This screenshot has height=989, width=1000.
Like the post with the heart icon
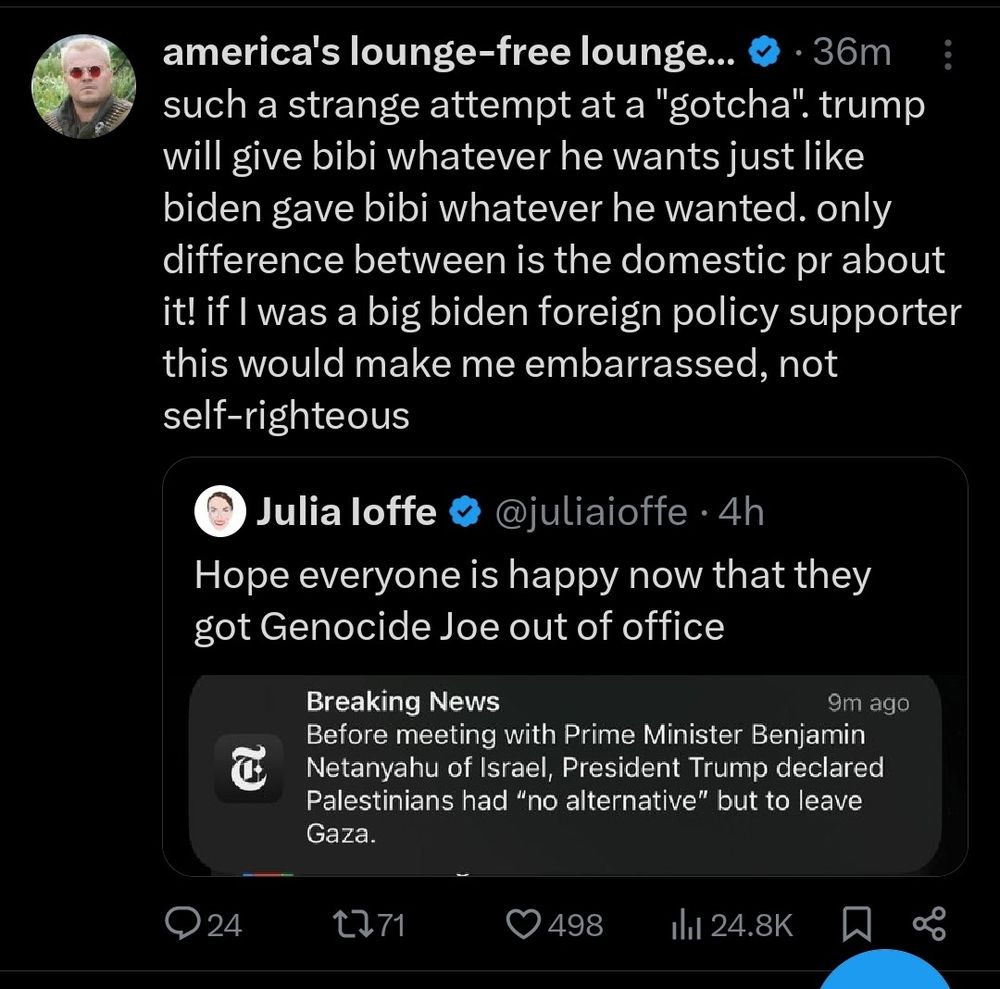coord(524,924)
